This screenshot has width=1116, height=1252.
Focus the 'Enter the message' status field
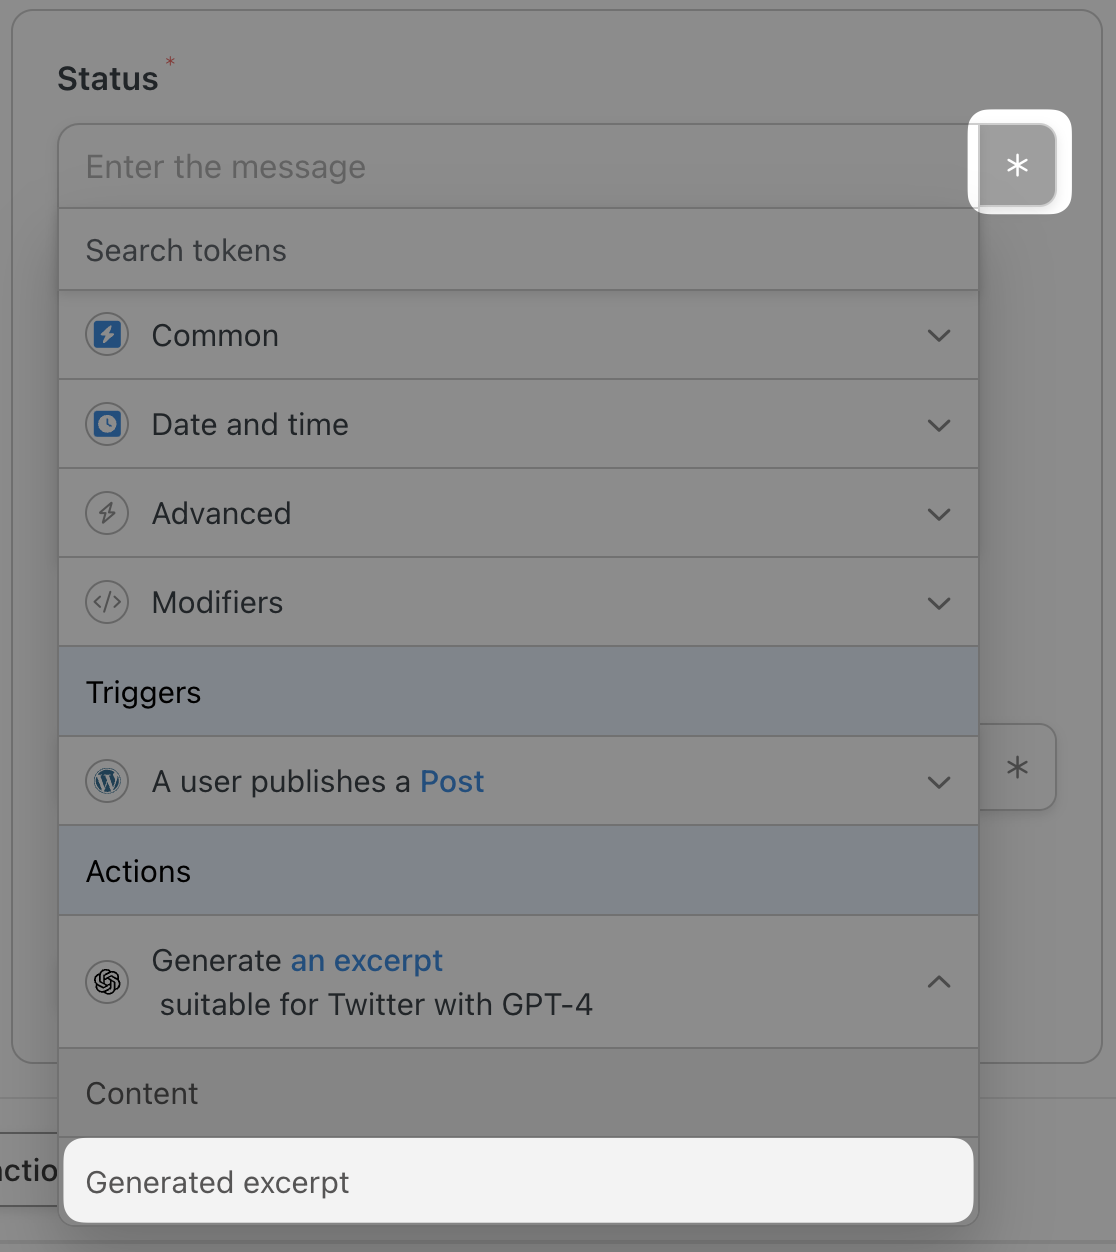(518, 166)
